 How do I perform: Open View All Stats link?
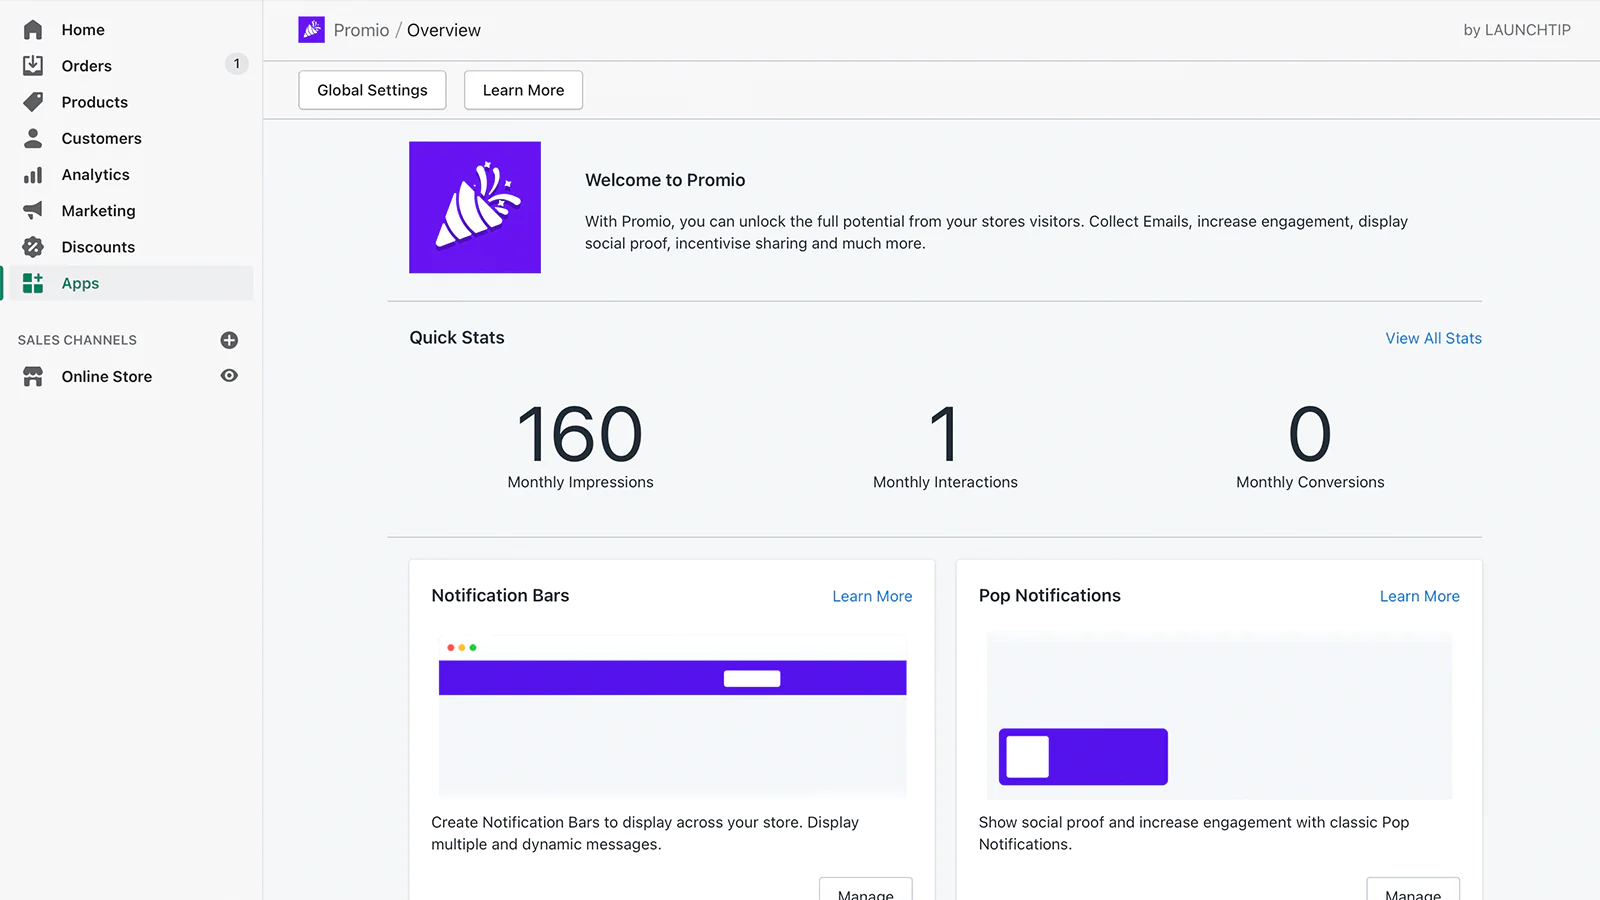1433,338
